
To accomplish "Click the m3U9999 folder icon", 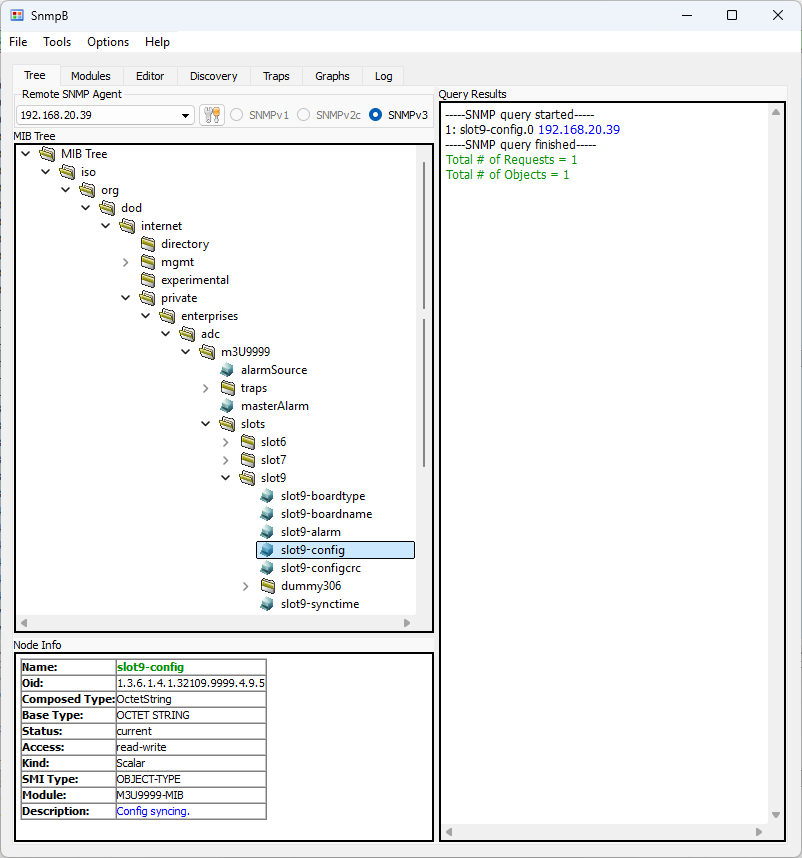I will [x=207, y=352].
